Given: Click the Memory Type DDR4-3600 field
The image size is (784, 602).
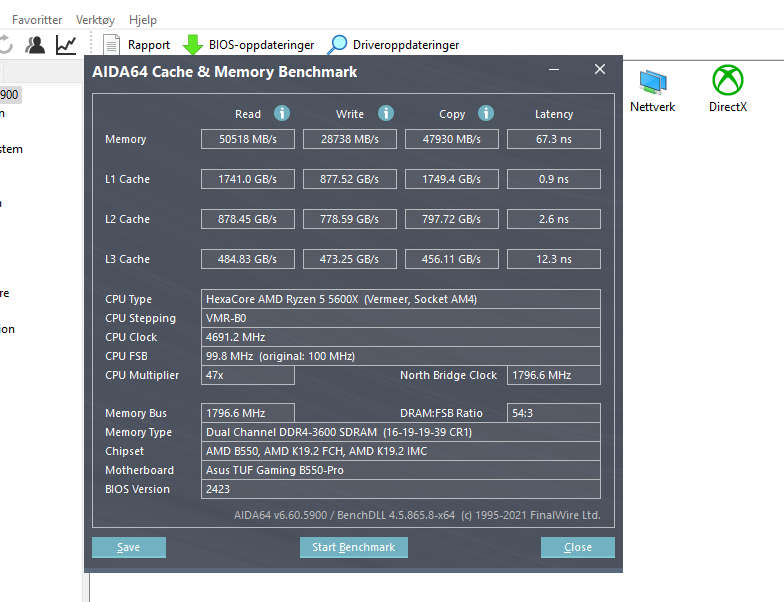Looking at the screenshot, I should click(x=401, y=432).
